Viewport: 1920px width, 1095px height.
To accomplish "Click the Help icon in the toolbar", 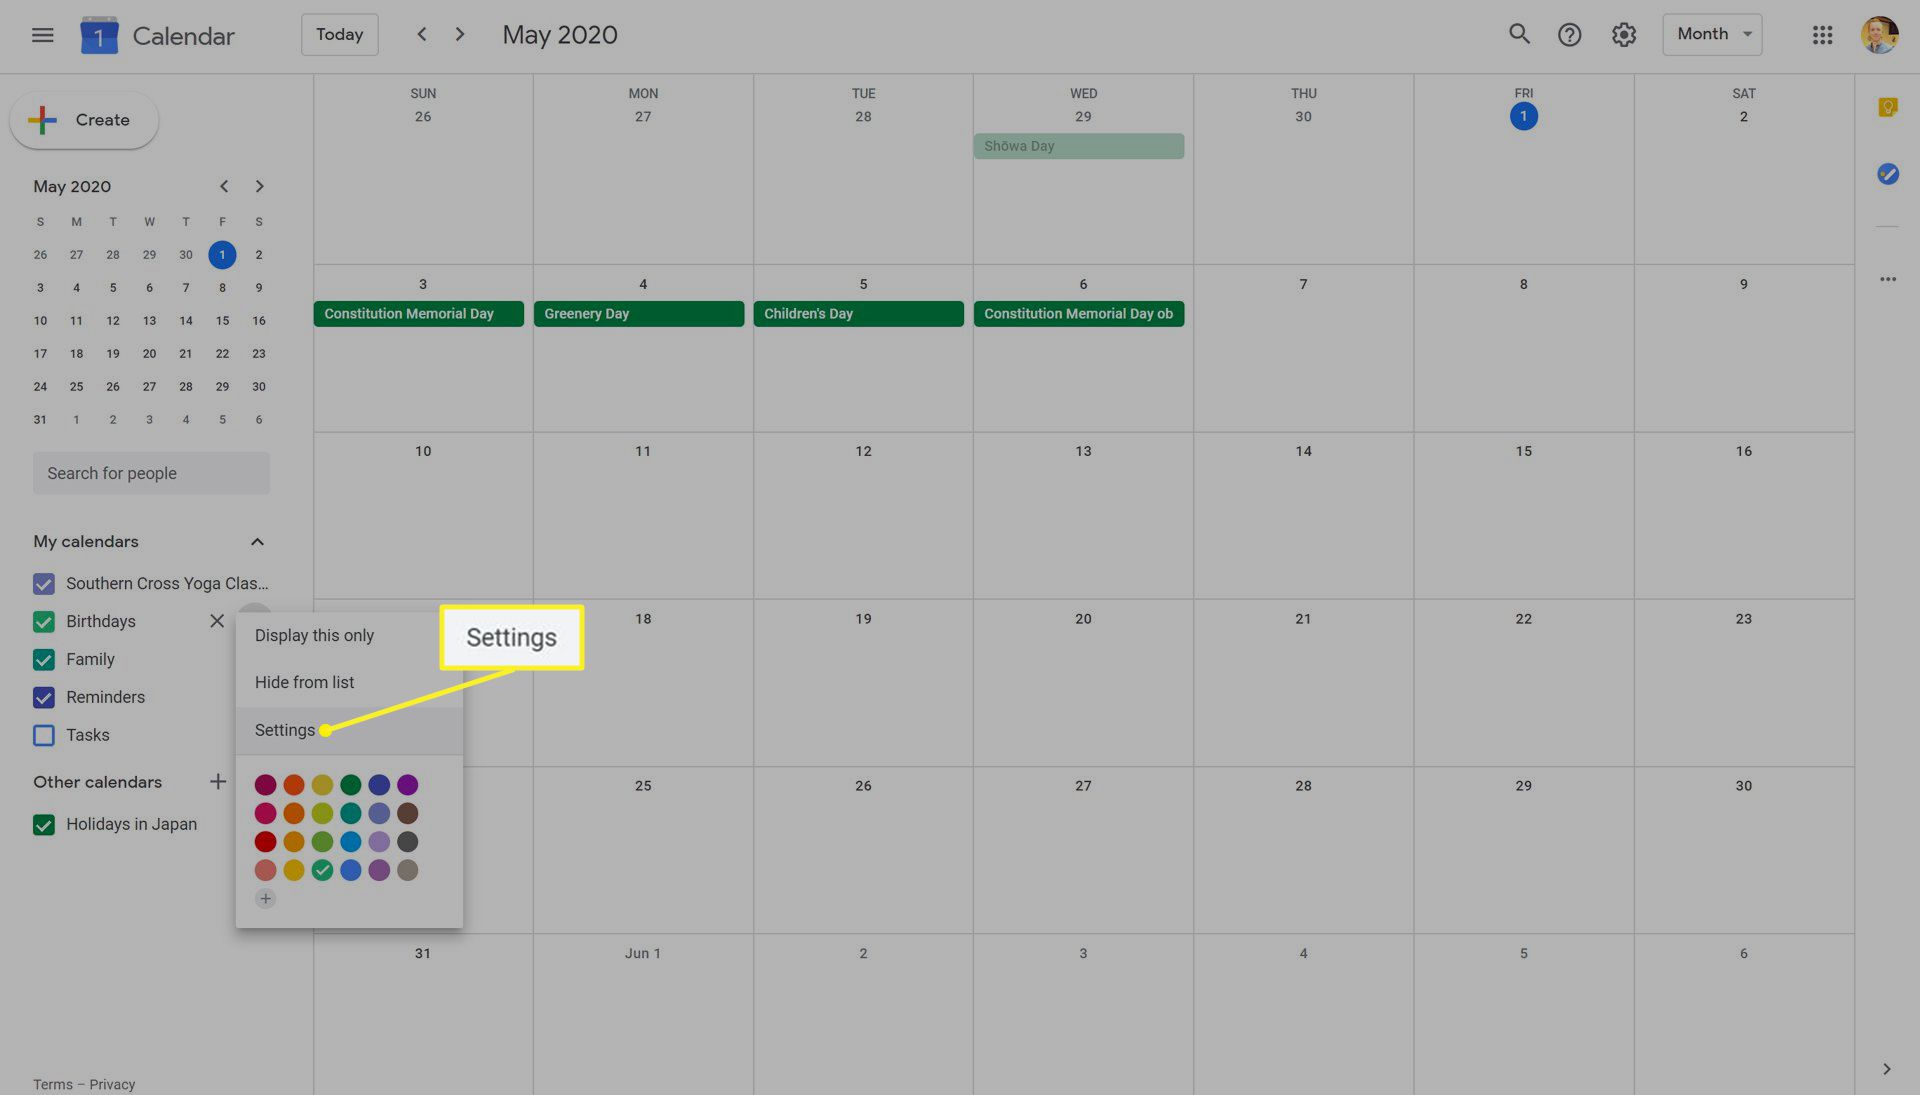I will [x=1569, y=34].
